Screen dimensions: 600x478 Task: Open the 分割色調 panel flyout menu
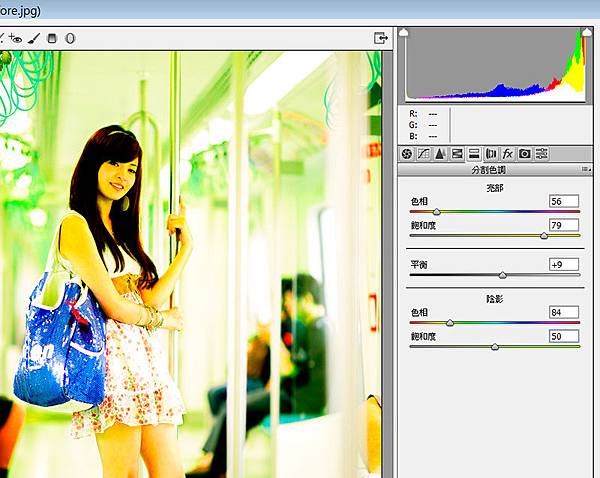586,169
